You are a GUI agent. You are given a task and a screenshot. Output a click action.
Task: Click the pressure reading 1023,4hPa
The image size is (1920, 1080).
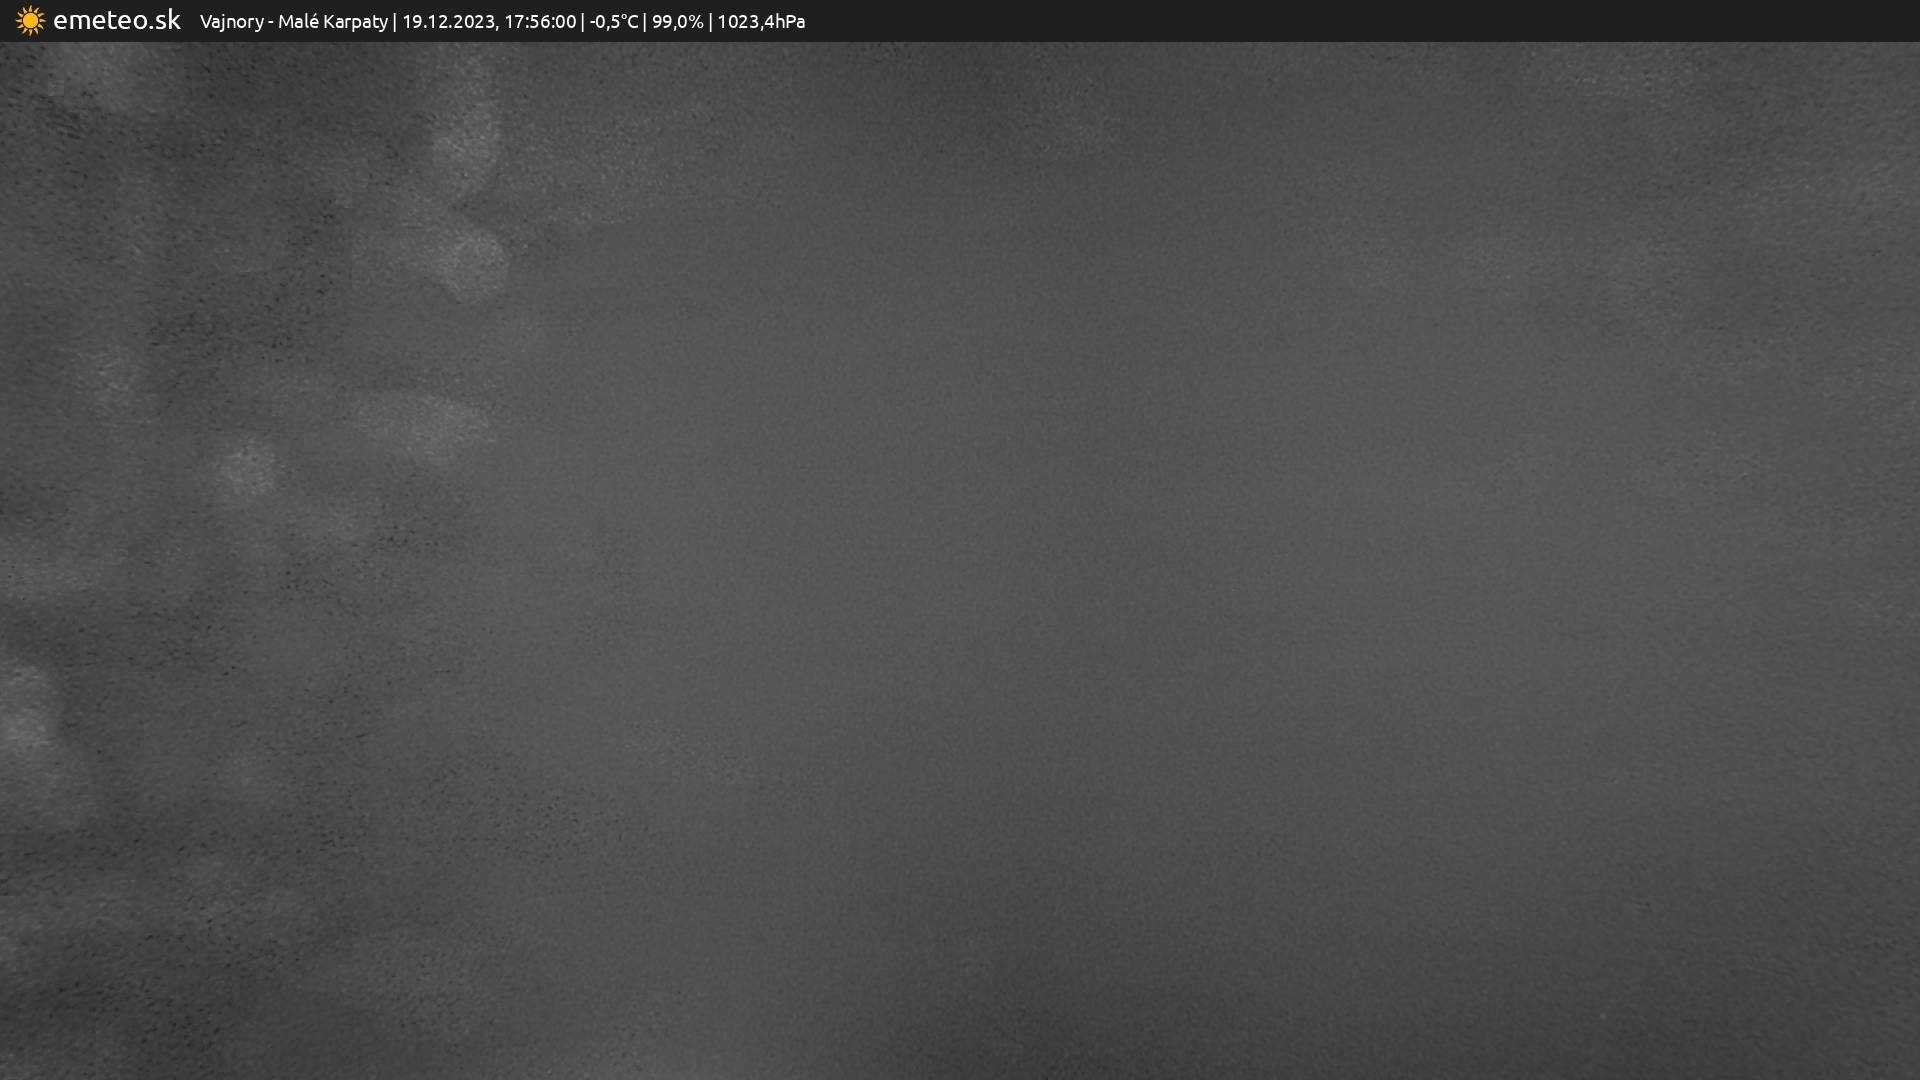click(760, 22)
